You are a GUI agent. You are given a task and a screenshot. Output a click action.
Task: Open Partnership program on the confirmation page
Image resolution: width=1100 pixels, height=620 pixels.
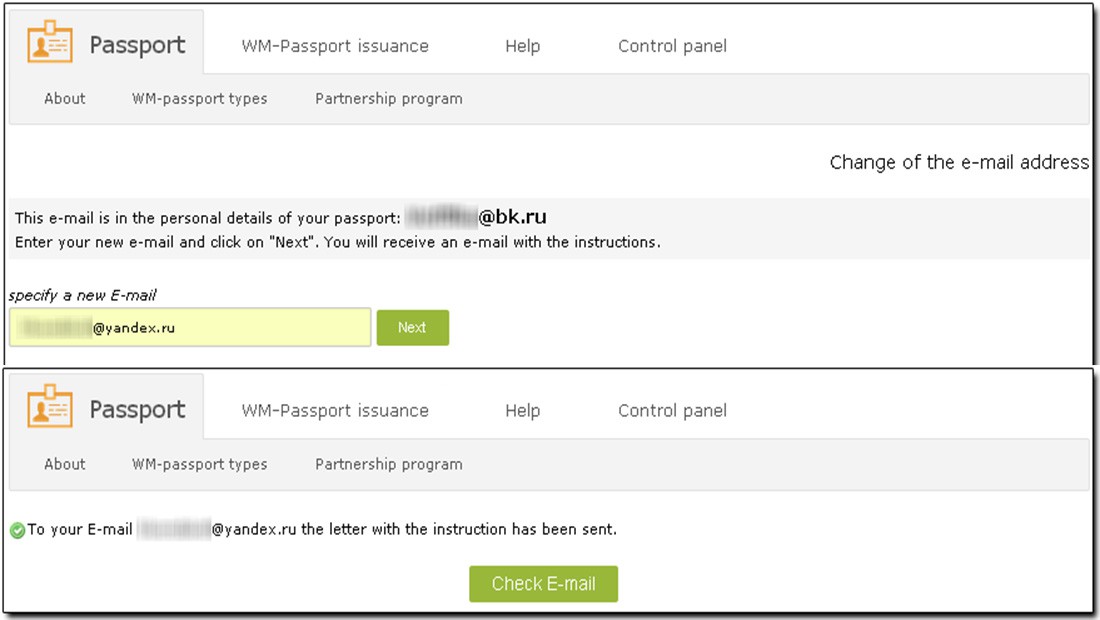pos(389,464)
